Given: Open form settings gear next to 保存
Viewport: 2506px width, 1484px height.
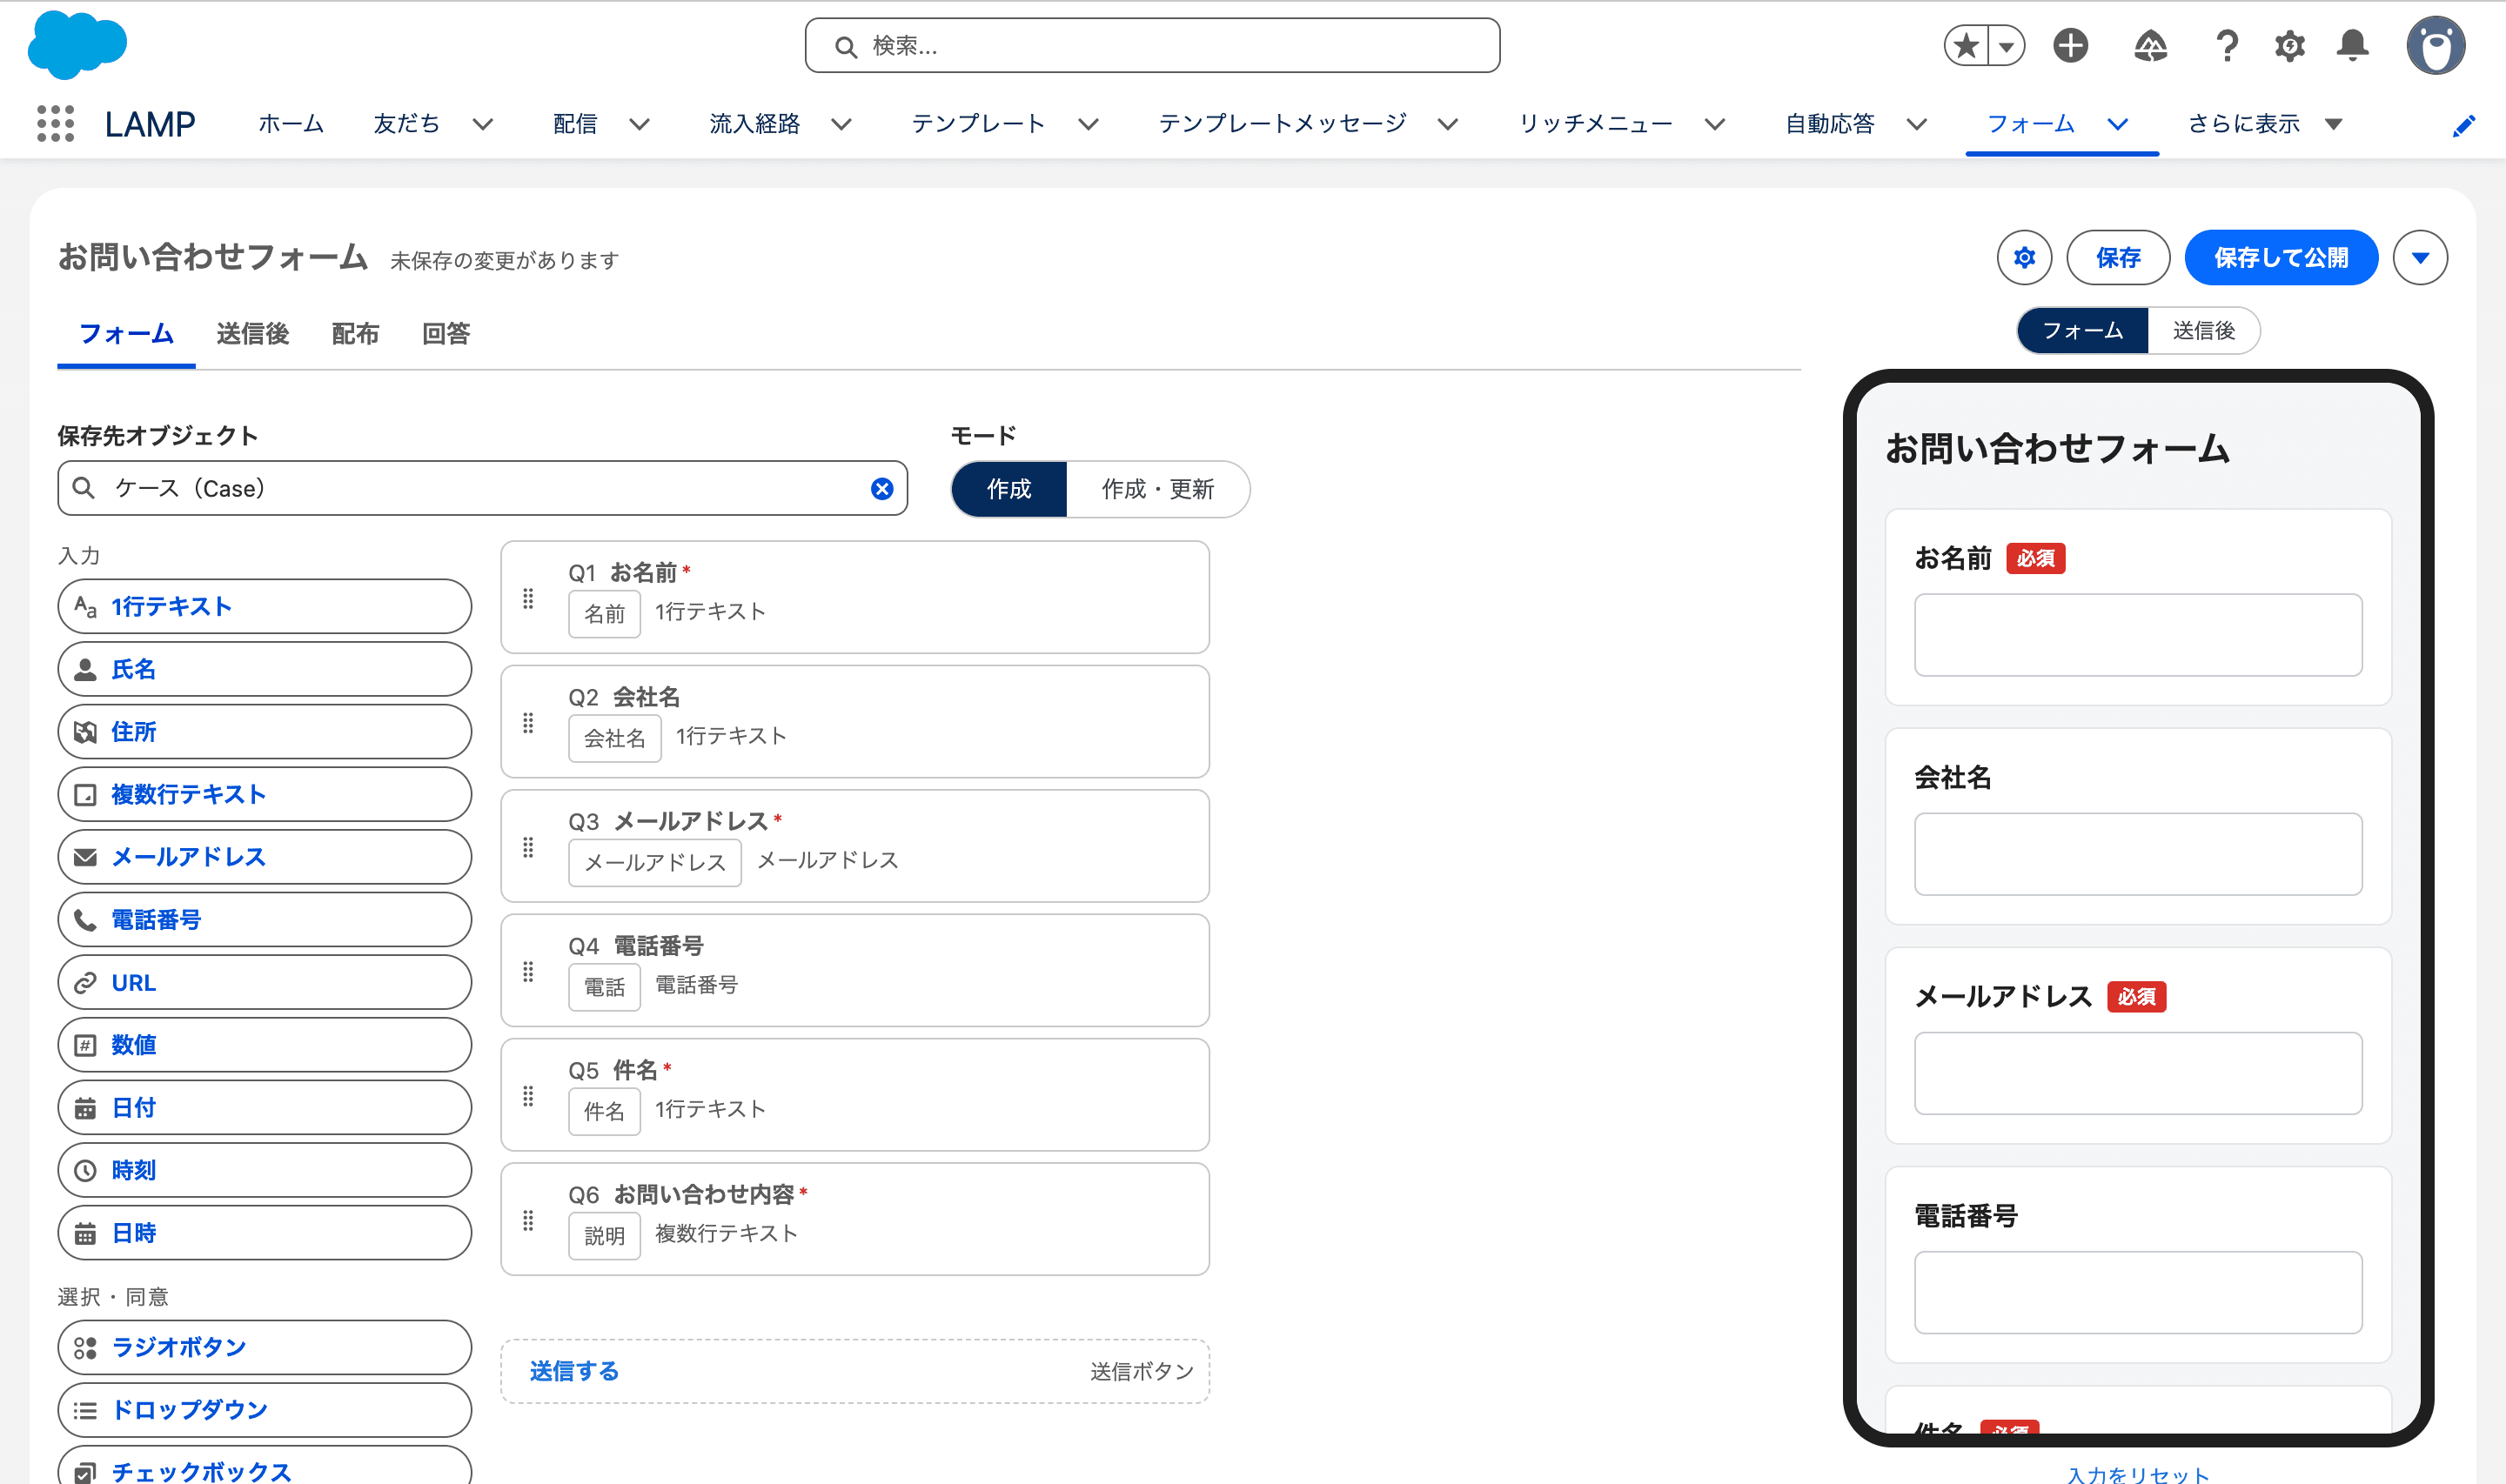Looking at the screenshot, I should (x=2024, y=258).
